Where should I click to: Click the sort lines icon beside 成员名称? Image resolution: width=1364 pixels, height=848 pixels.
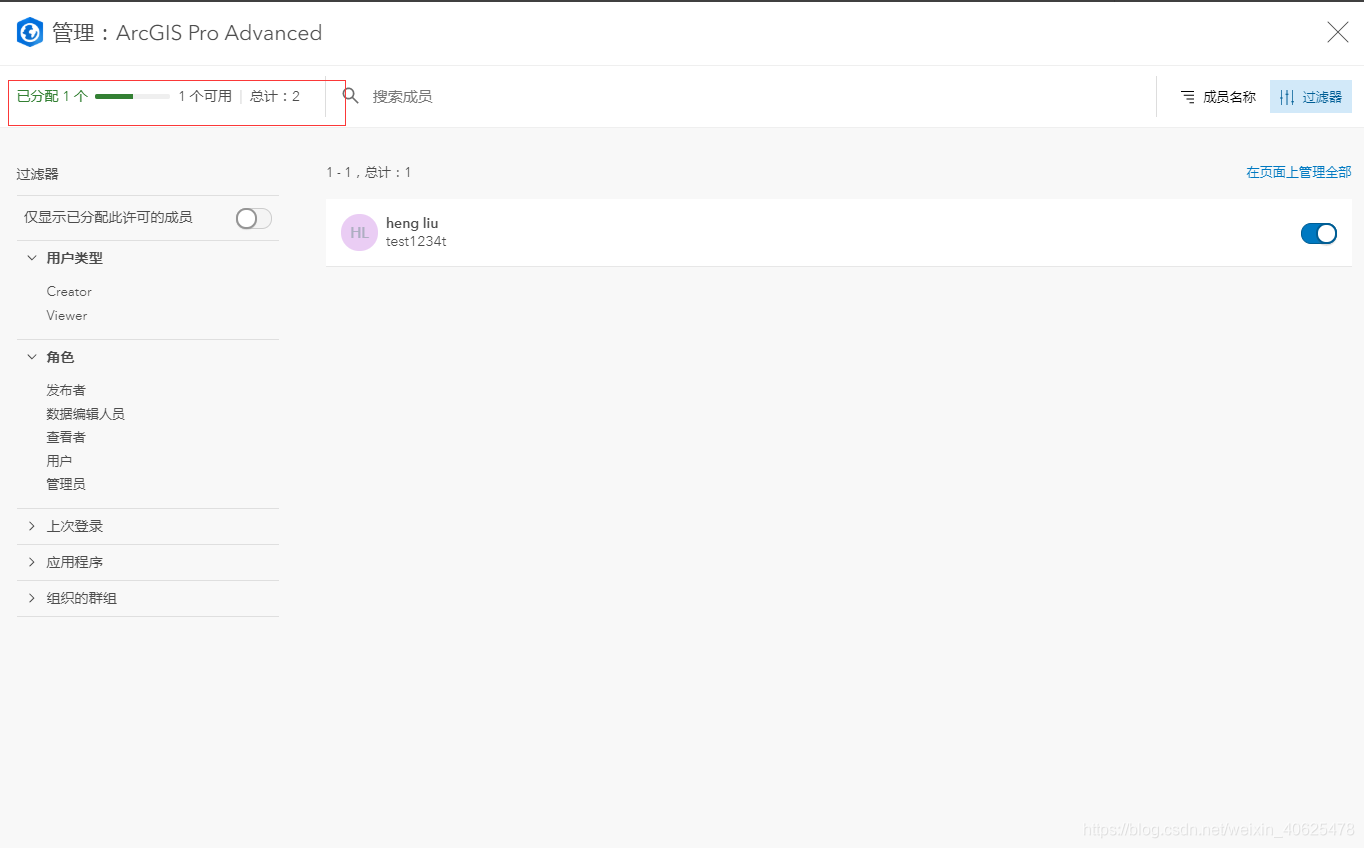tap(1187, 97)
